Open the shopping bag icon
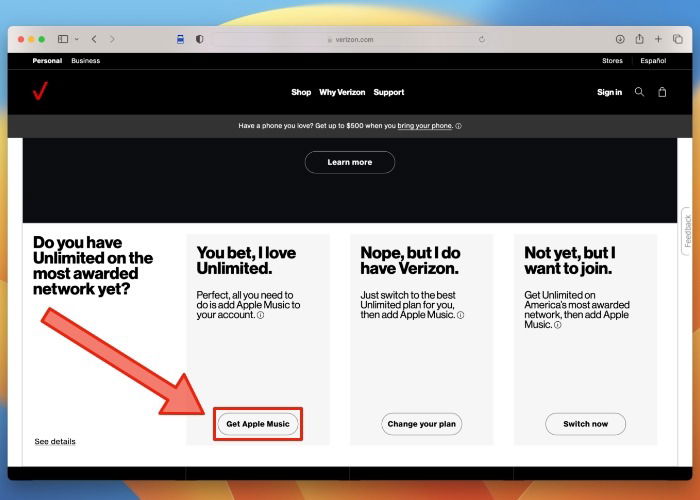 [x=662, y=92]
